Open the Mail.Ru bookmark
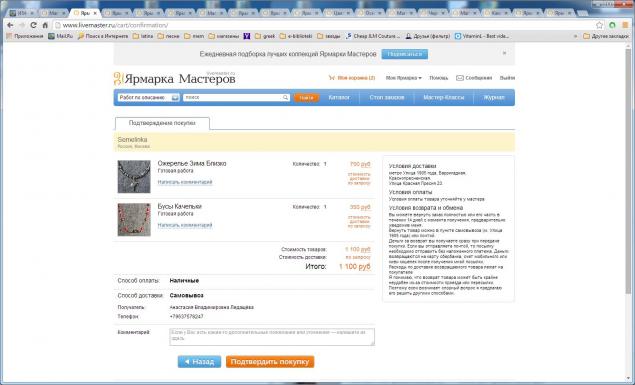 click(61, 36)
